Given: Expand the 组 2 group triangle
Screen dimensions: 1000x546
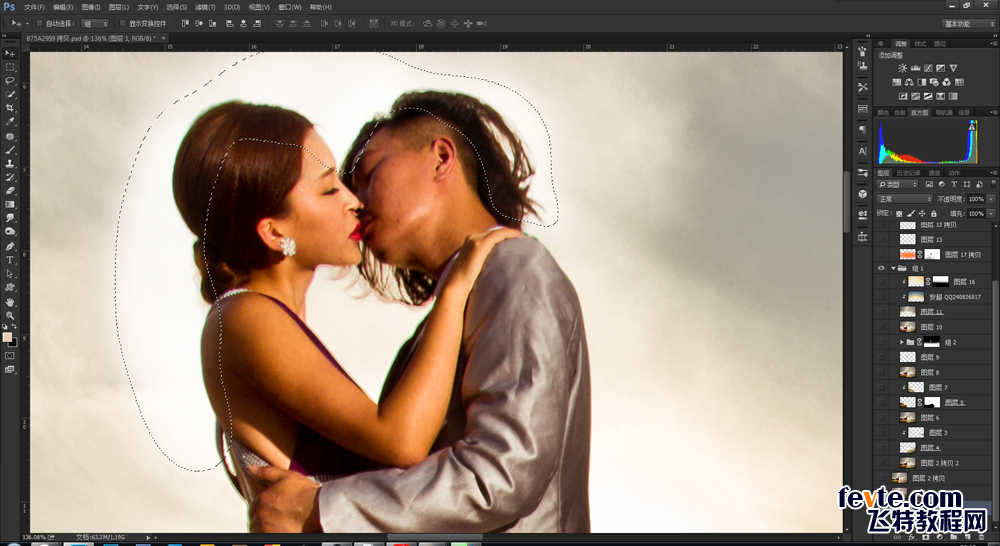Looking at the screenshot, I should 901,342.
